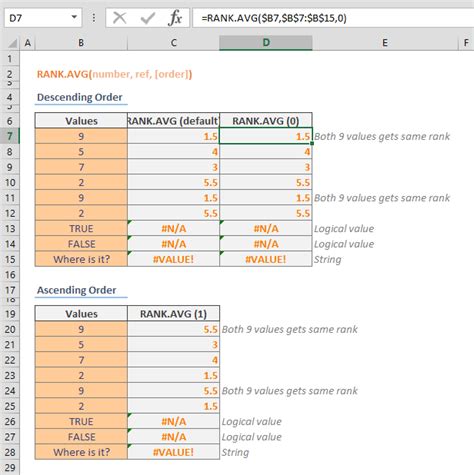Image resolution: width=474 pixels, height=475 pixels.
Task: Select column B header
Action: pyautogui.click(x=81, y=43)
